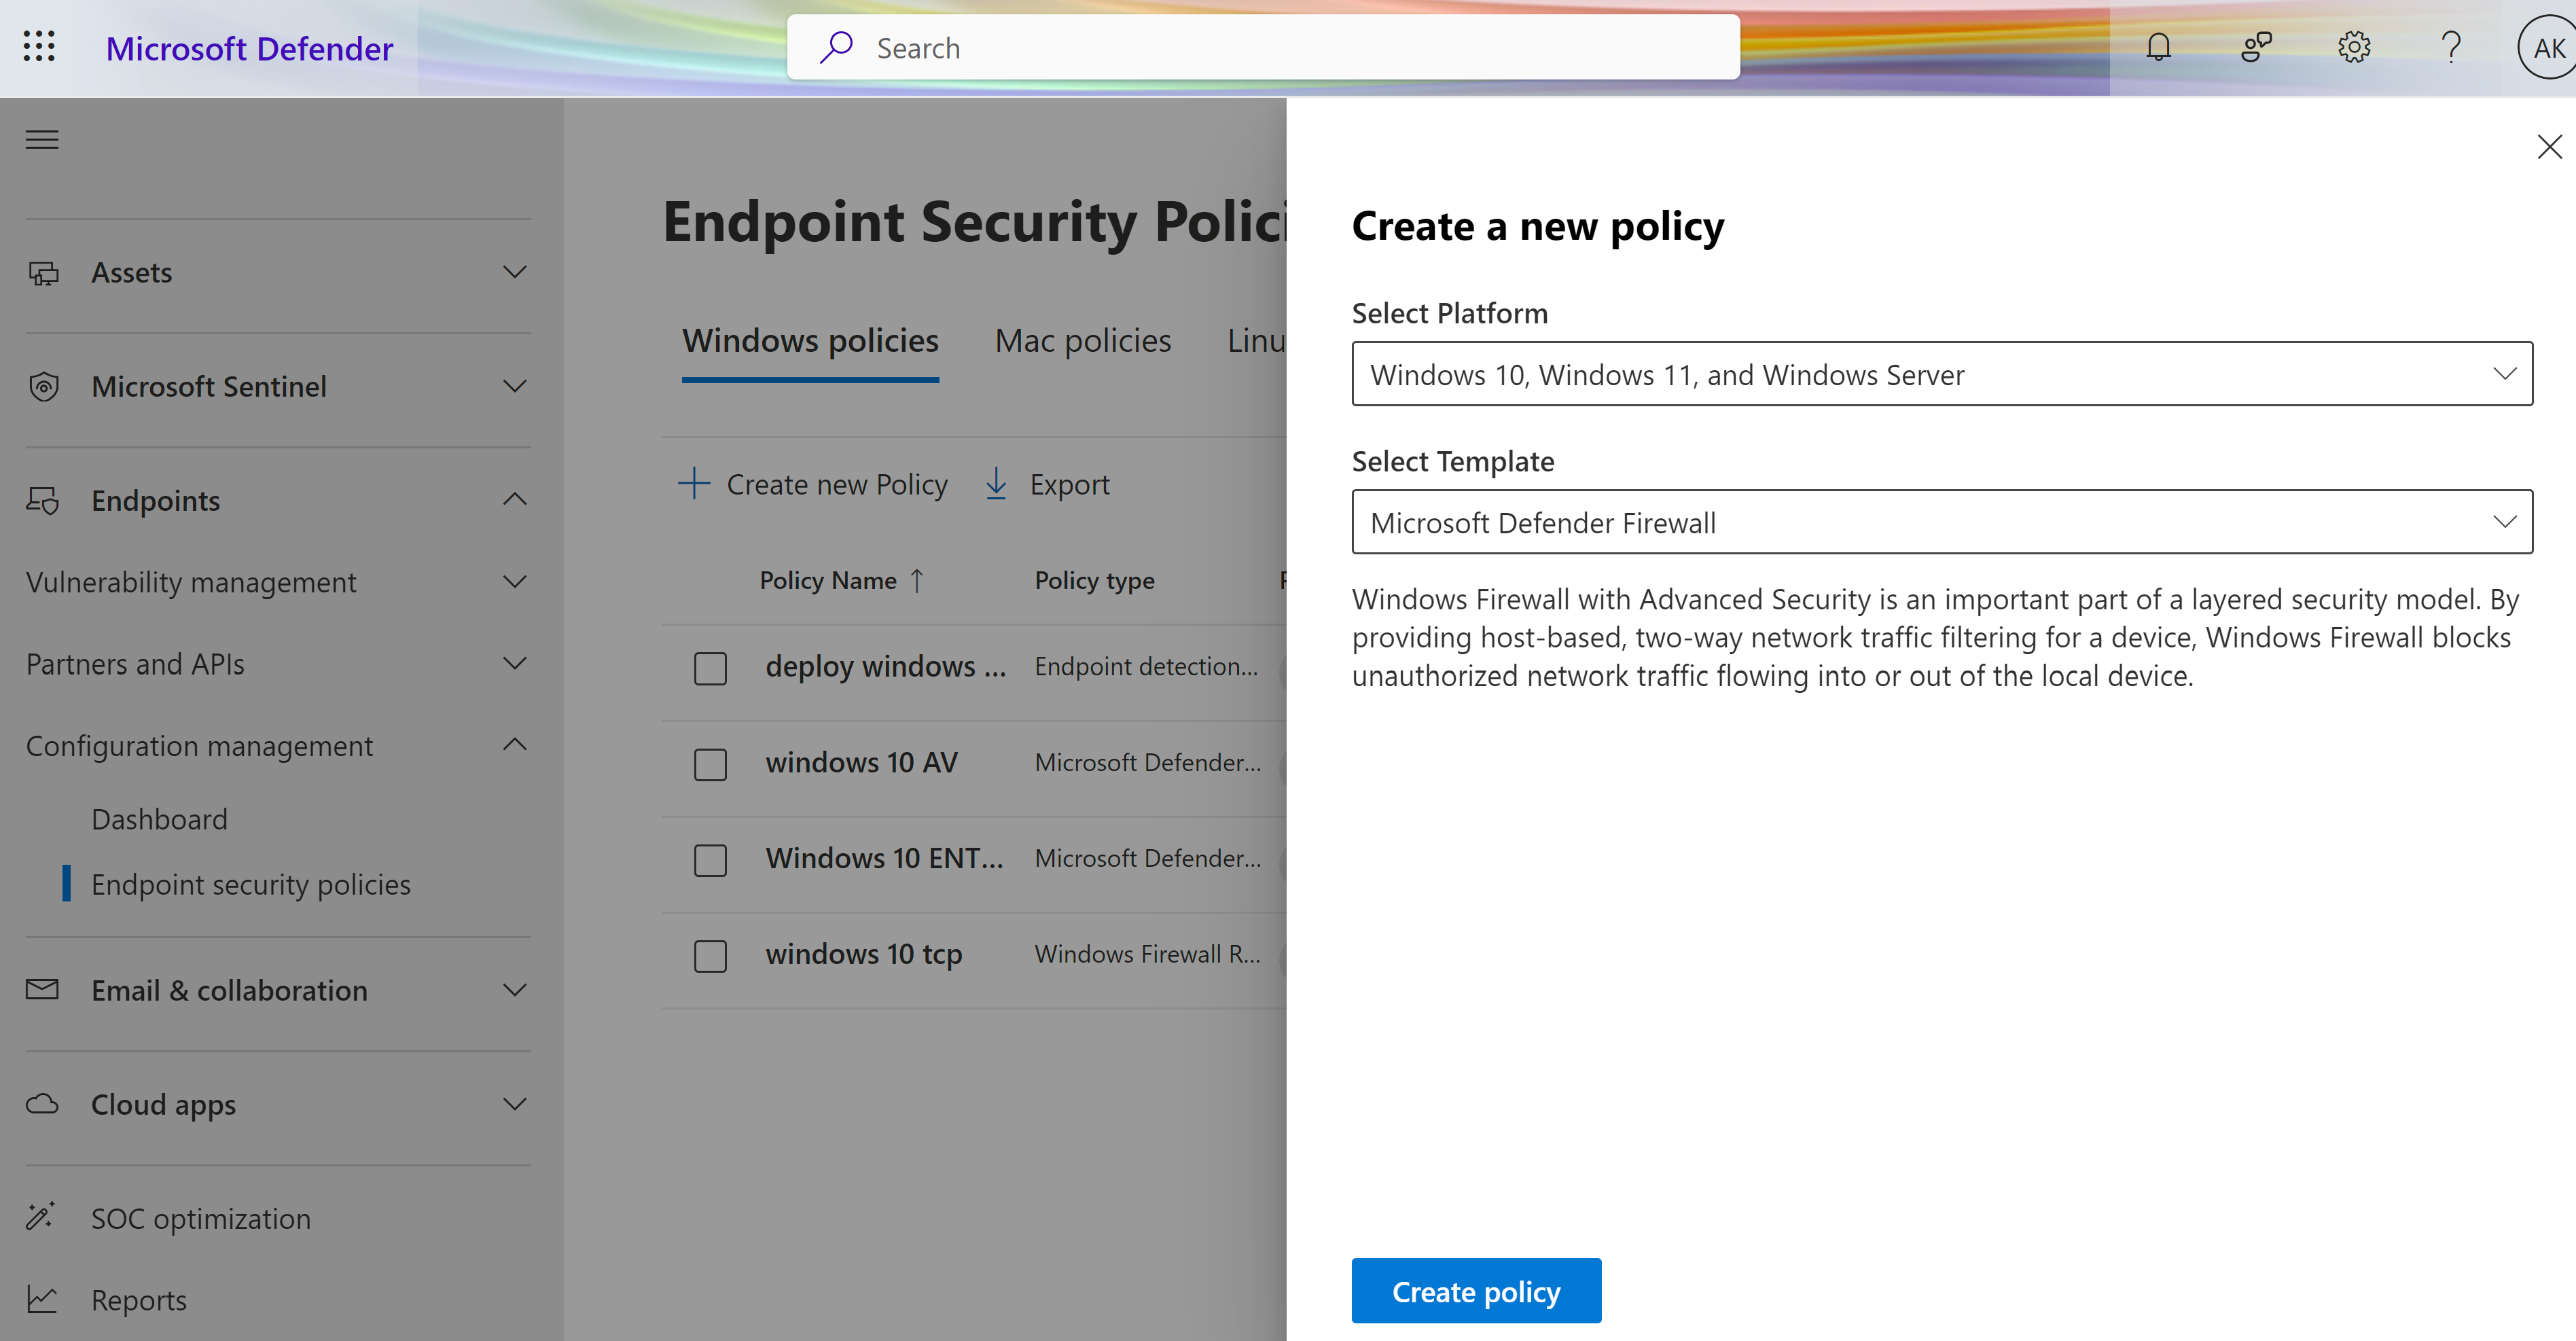2576x1341 pixels.
Task: Click the Create policy button
Action: (1476, 1291)
